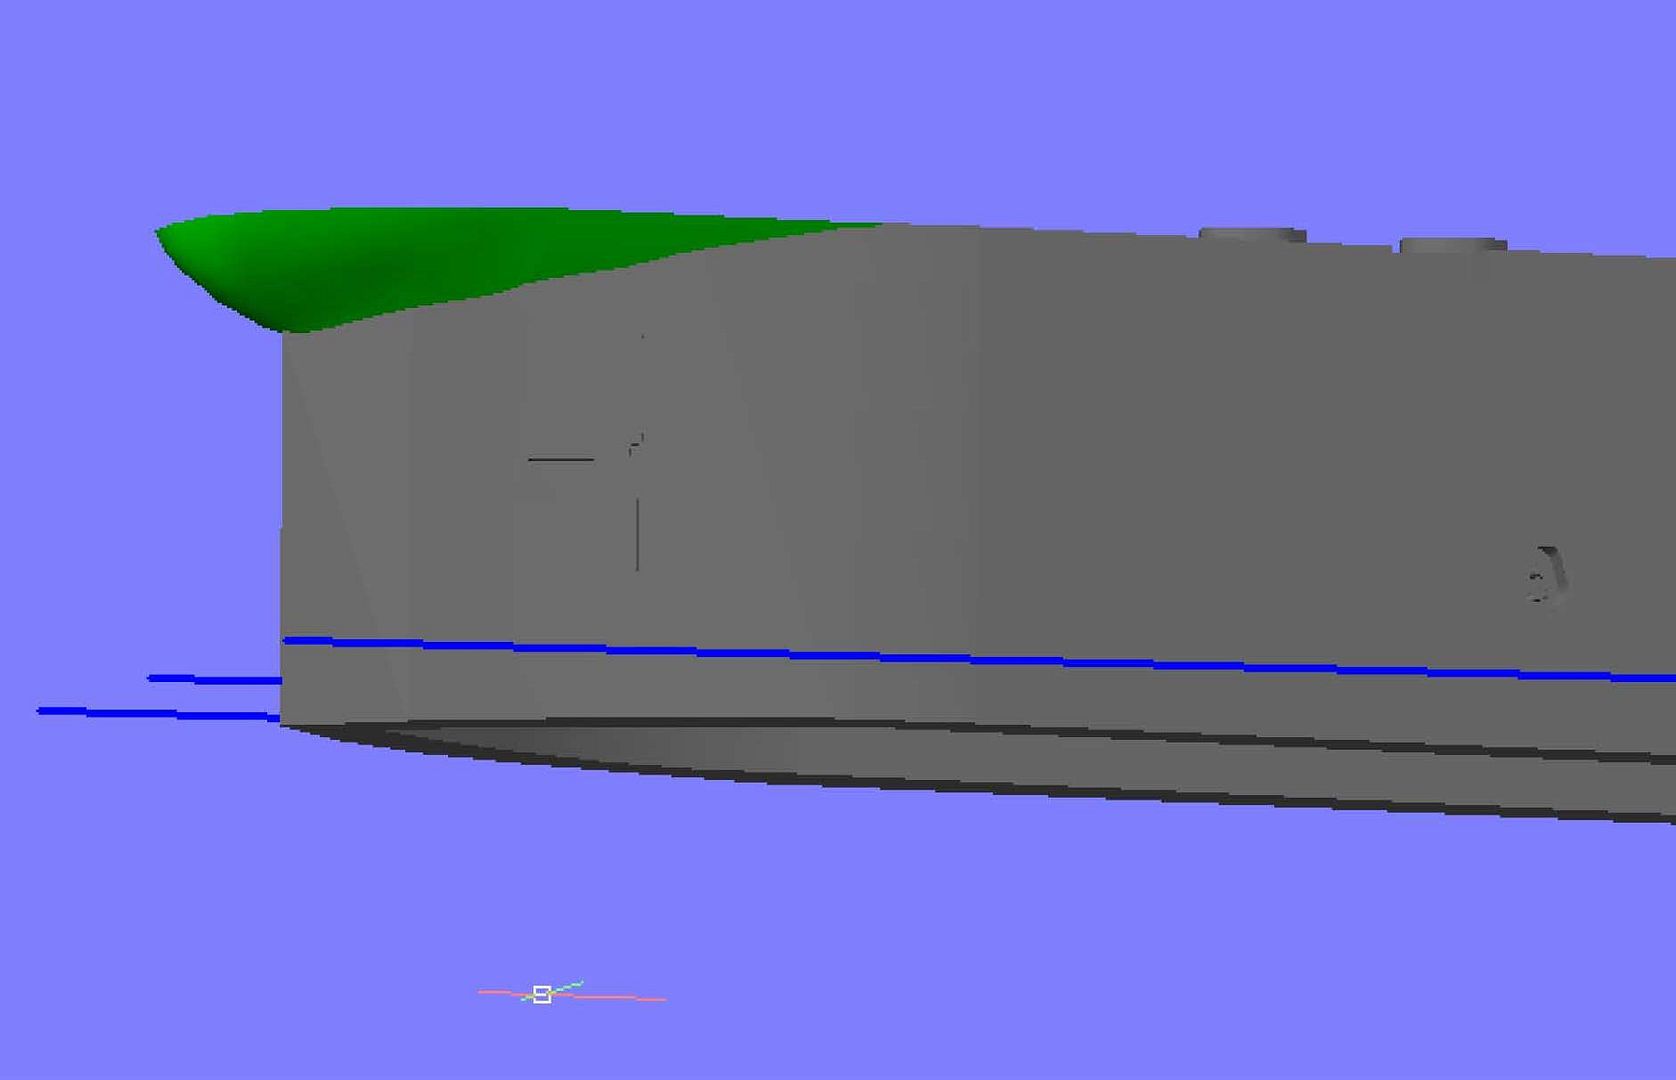The image size is (1676, 1080).
Task: Pick the upper short blue line left of hull
Action: click(x=215, y=680)
